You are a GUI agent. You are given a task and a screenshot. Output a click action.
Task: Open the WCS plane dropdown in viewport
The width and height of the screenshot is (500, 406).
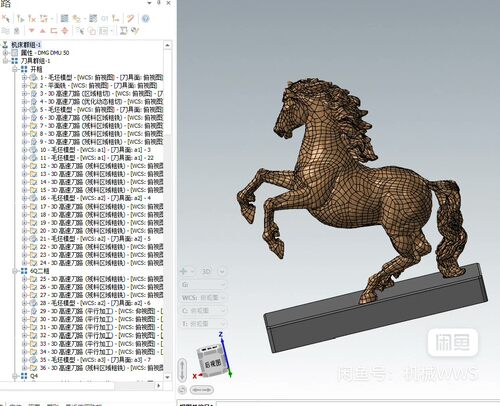click(204, 298)
